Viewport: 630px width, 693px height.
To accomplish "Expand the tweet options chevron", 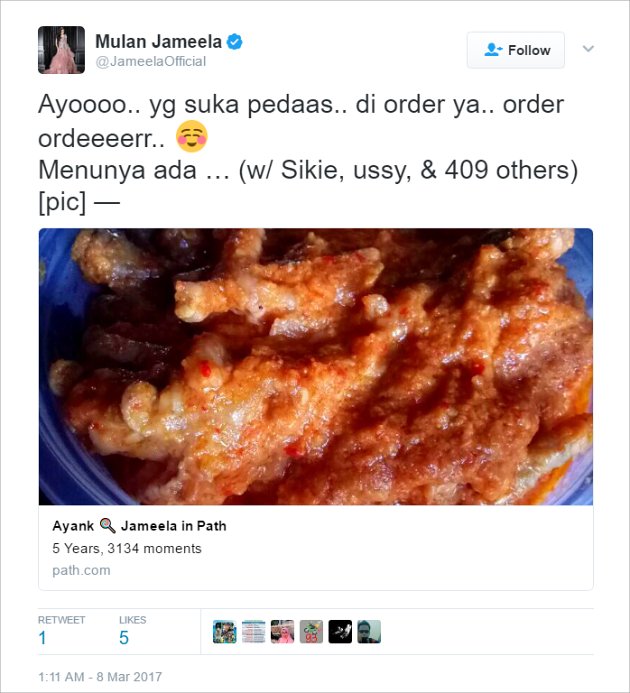I will coord(588,49).
